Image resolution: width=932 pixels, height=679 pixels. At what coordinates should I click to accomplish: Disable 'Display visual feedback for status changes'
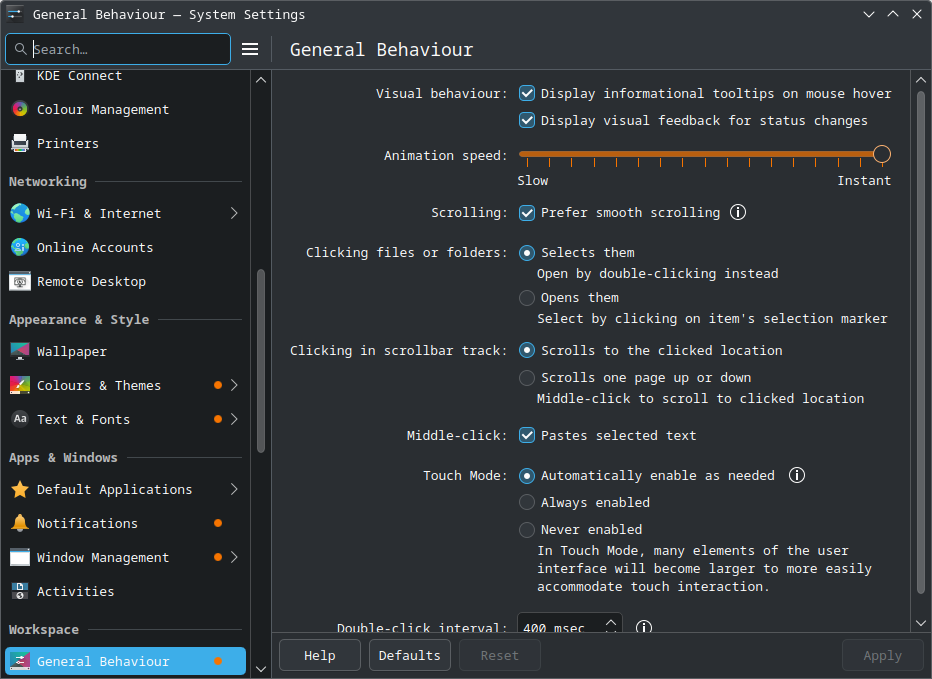(x=526, y=120)
